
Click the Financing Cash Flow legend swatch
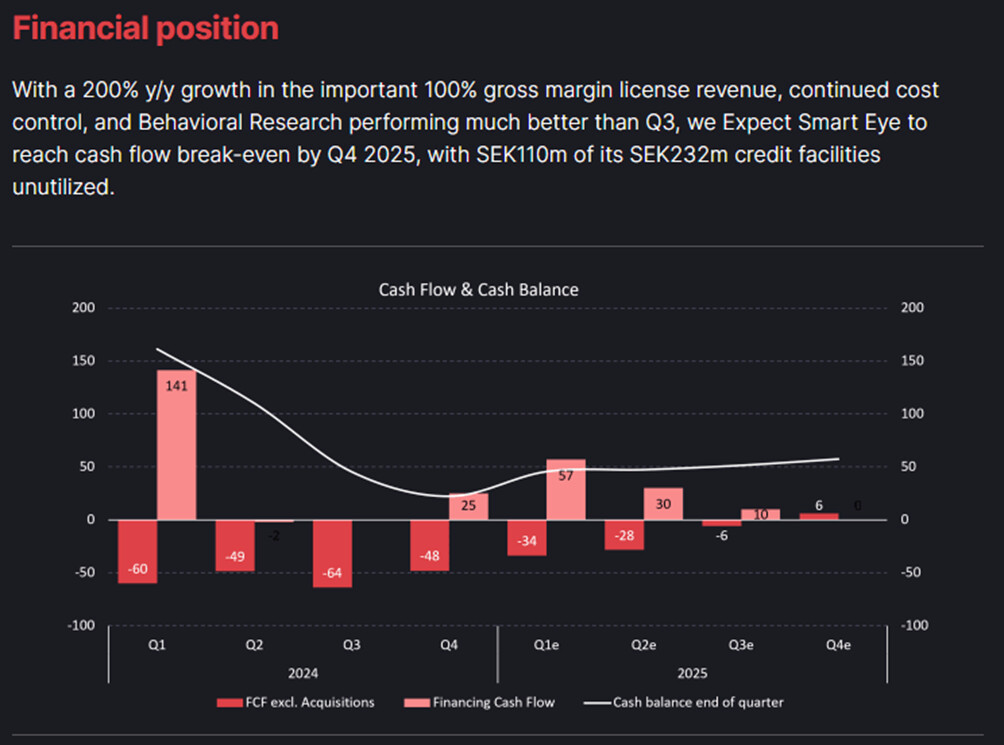tap(417, 703)
